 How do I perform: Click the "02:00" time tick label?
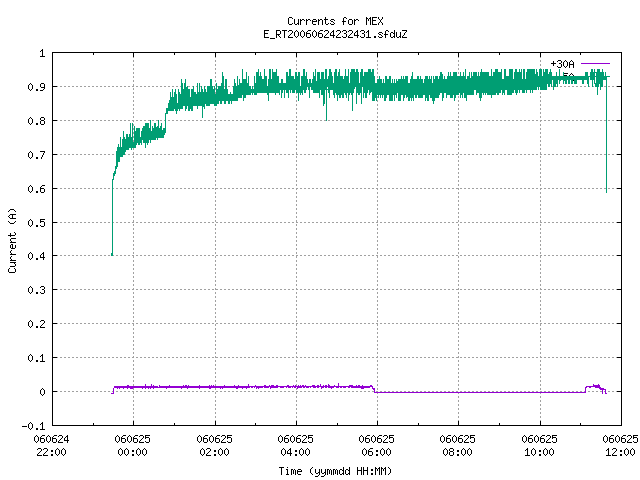pyautogui.click(x=214, y=452)
